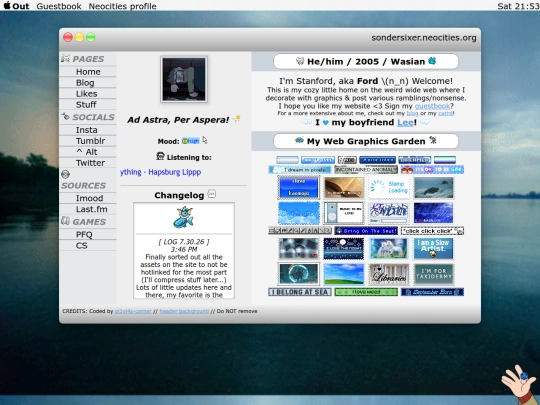Open the Guestbook menu item
Screen dimensions: 540x405
[59, 6]
